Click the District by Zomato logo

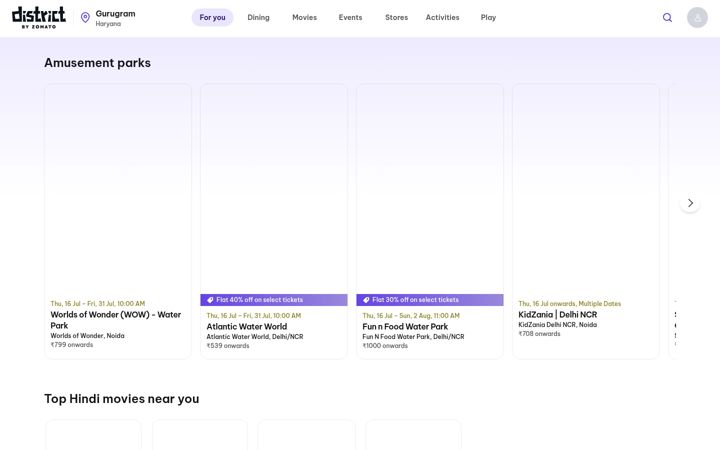(39, 17)
